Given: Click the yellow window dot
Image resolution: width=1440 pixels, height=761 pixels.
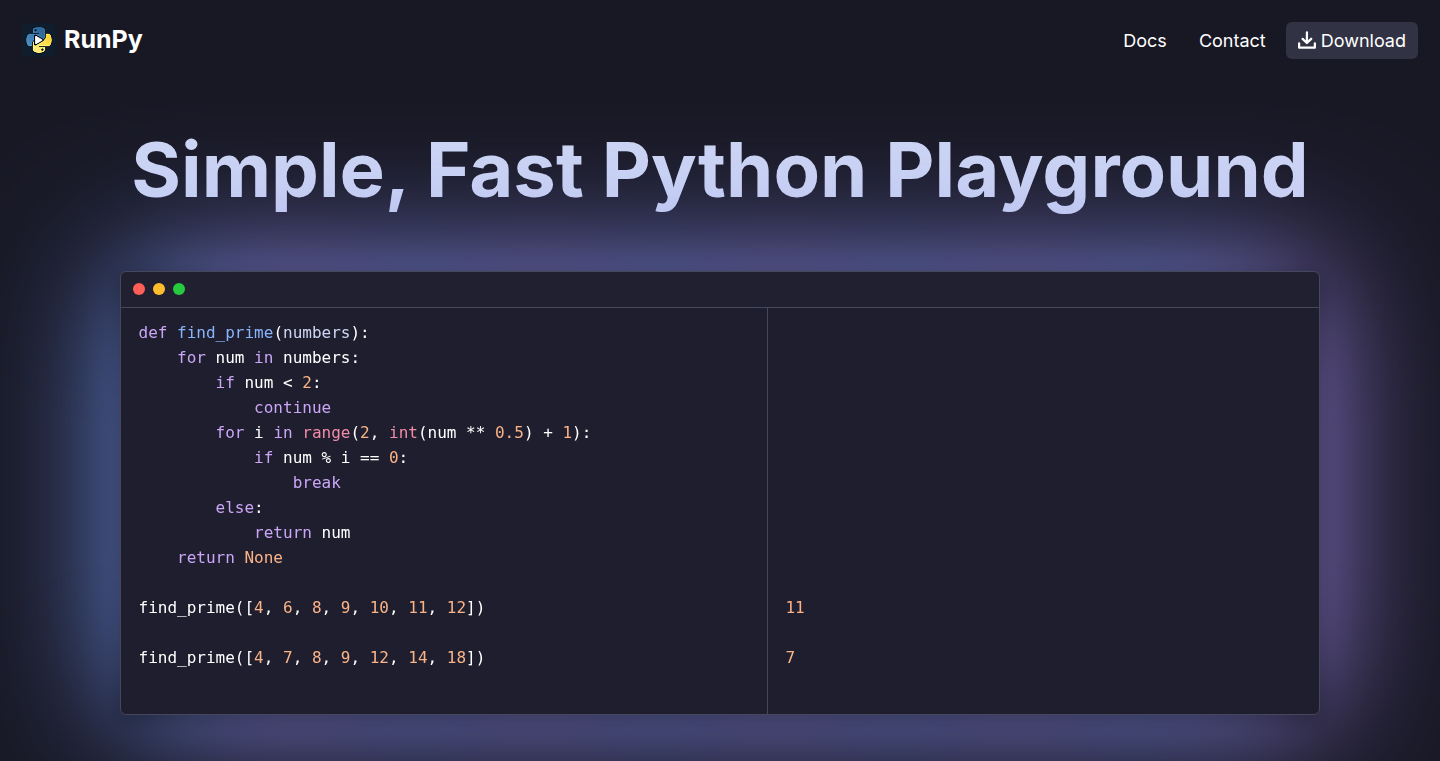Looking at the screenshot, I should (159, 289).
